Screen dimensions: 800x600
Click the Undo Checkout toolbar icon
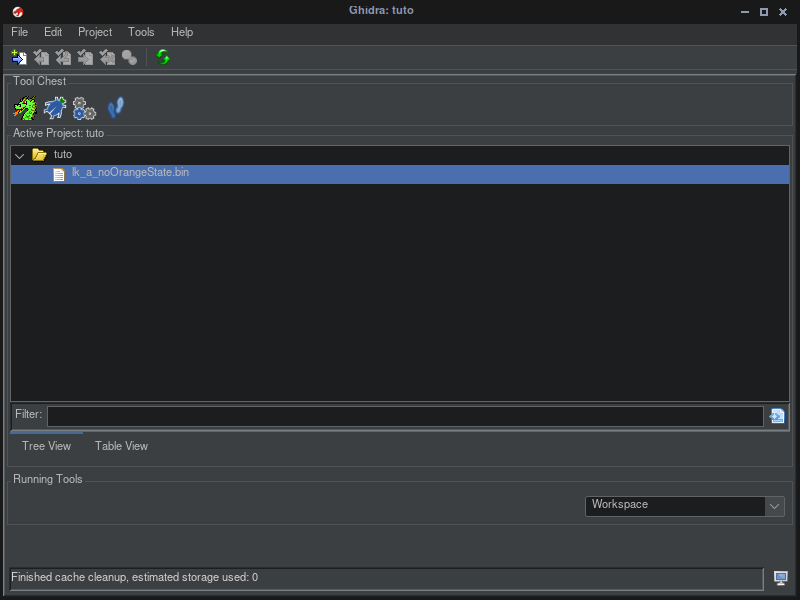click(x=107, y=58)
